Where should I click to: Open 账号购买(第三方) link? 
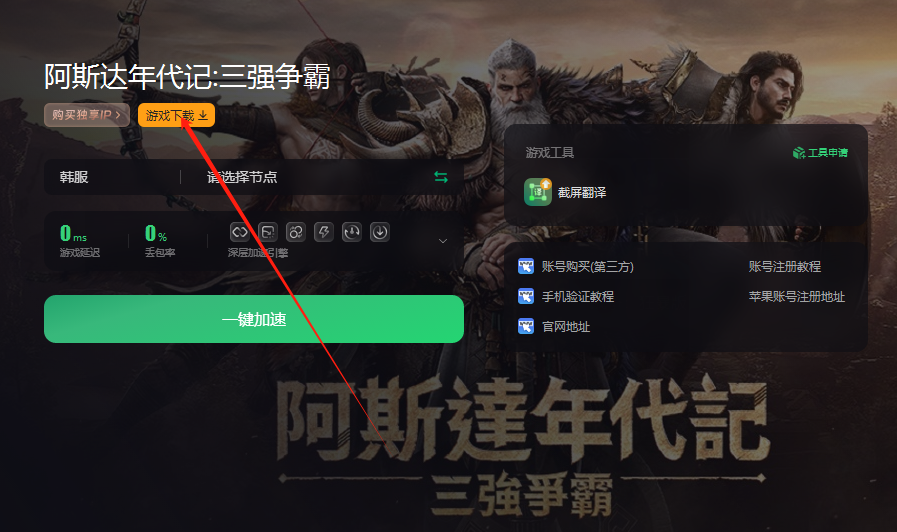[x=575, y=267]
